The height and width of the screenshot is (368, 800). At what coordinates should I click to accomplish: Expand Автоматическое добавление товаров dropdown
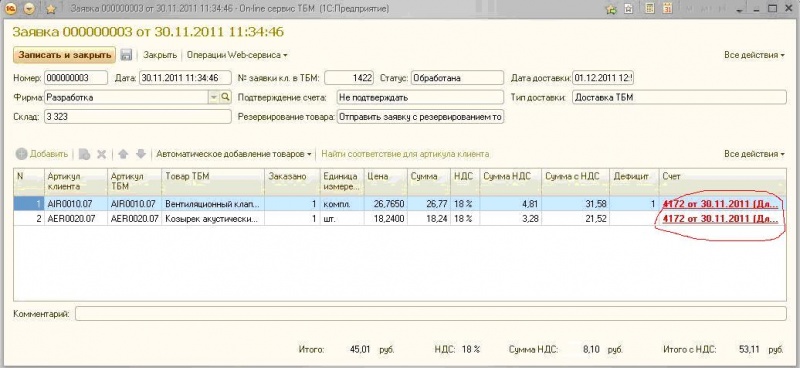(x=234, y=154)
